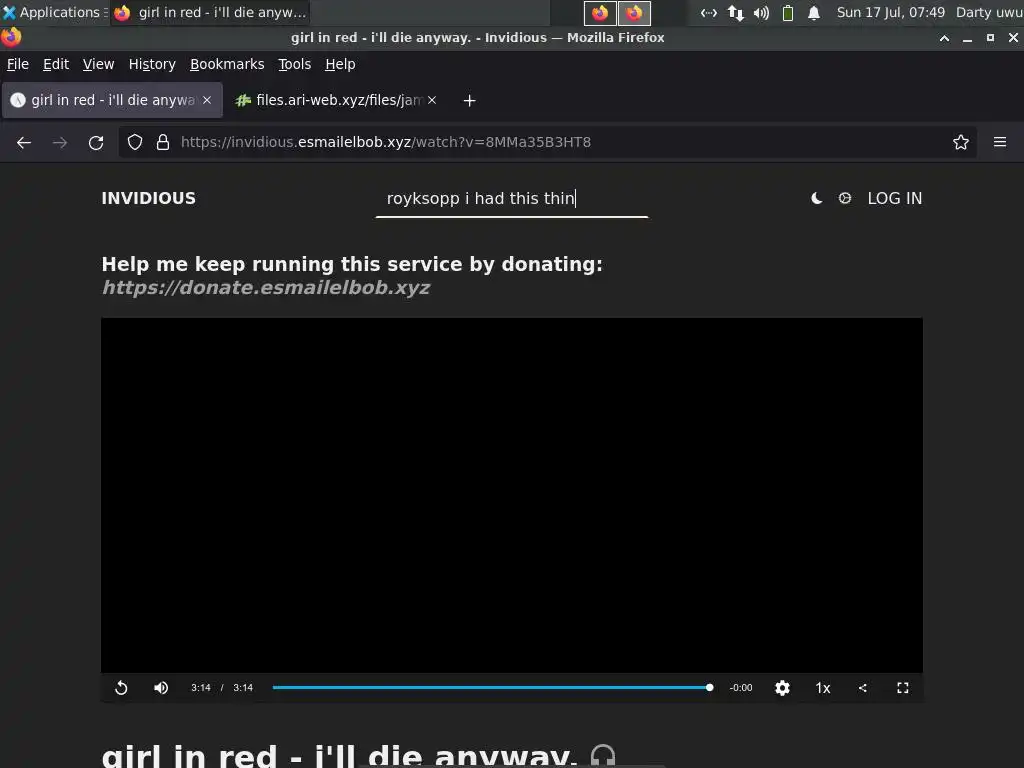The height and width of the screenshot is (768, 1024).
Task: Open the donate.esmailelbob.xyz link
Action: coord(266,287)
